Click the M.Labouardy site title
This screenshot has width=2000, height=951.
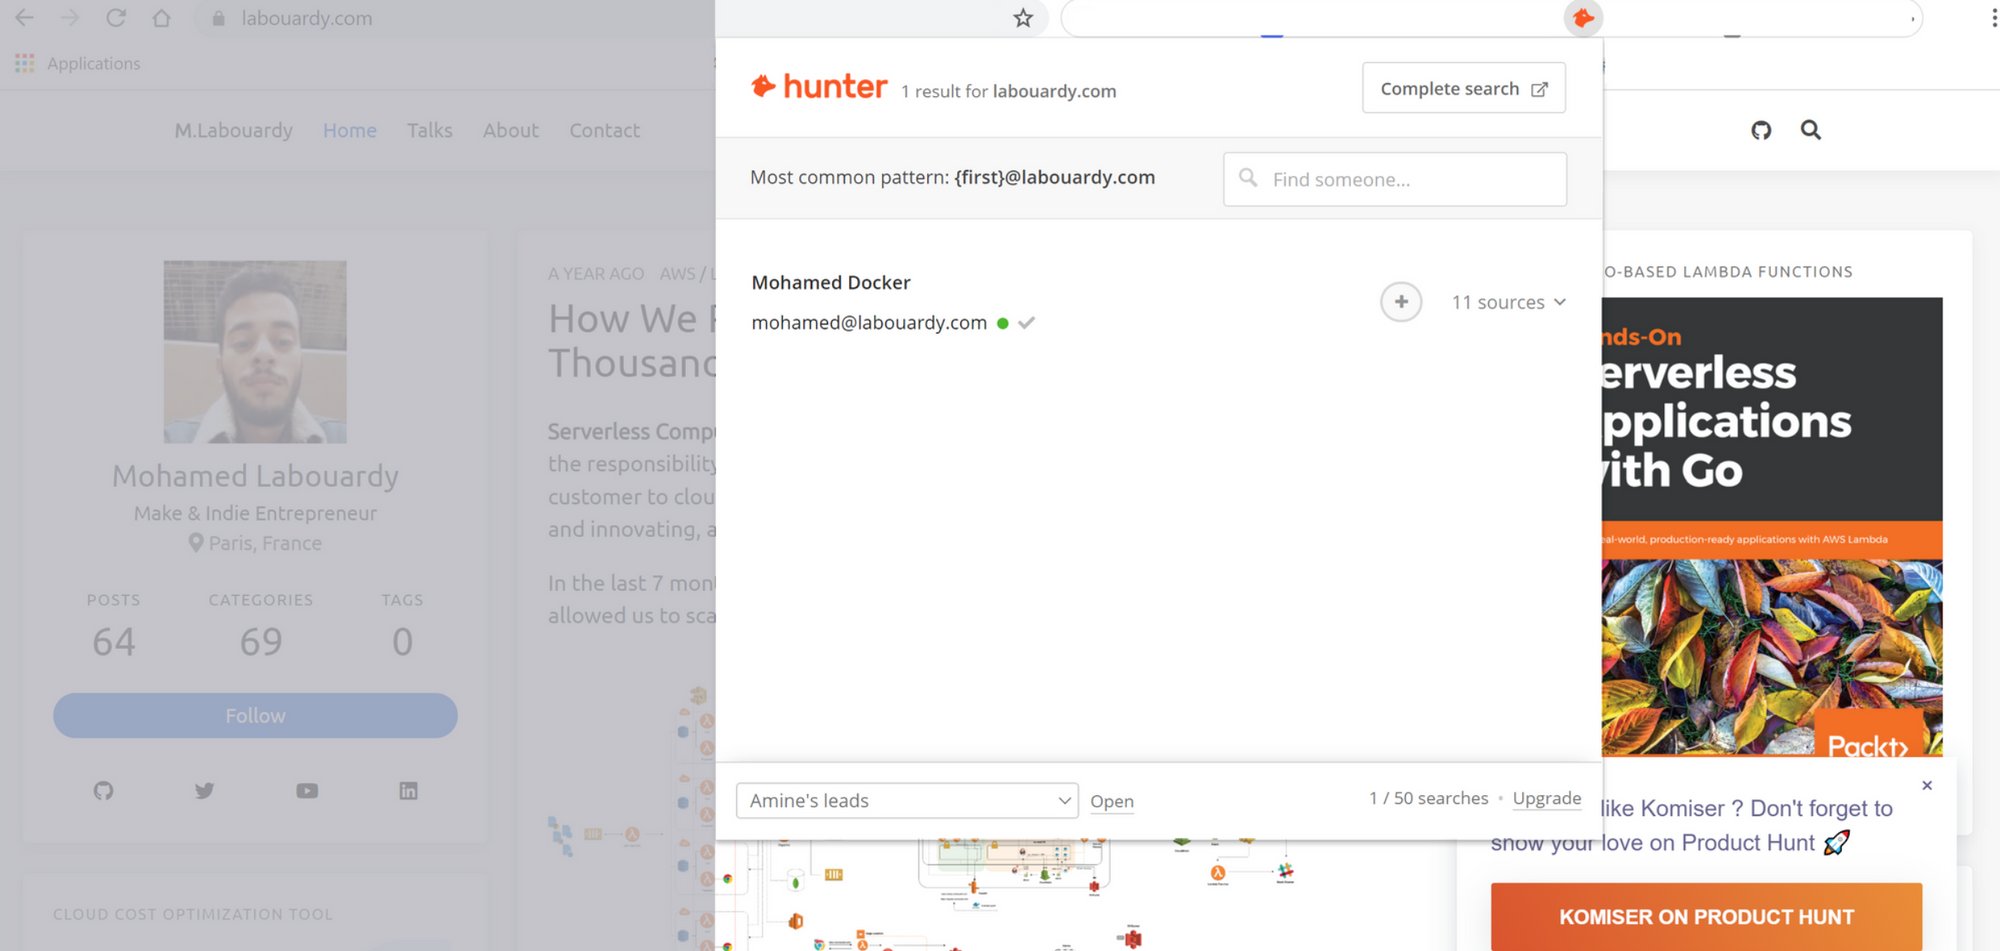234,130
